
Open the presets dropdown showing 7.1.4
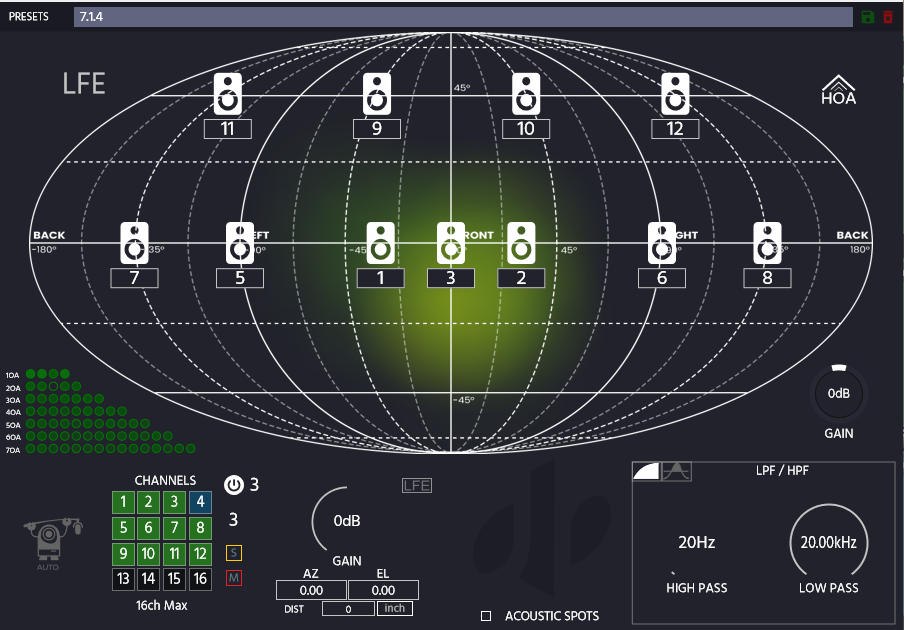point(463,17)
